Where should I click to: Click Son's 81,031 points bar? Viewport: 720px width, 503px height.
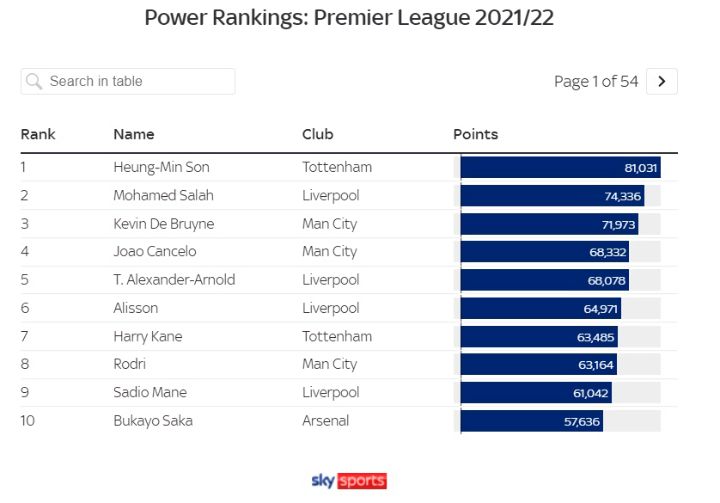(560, 167)
